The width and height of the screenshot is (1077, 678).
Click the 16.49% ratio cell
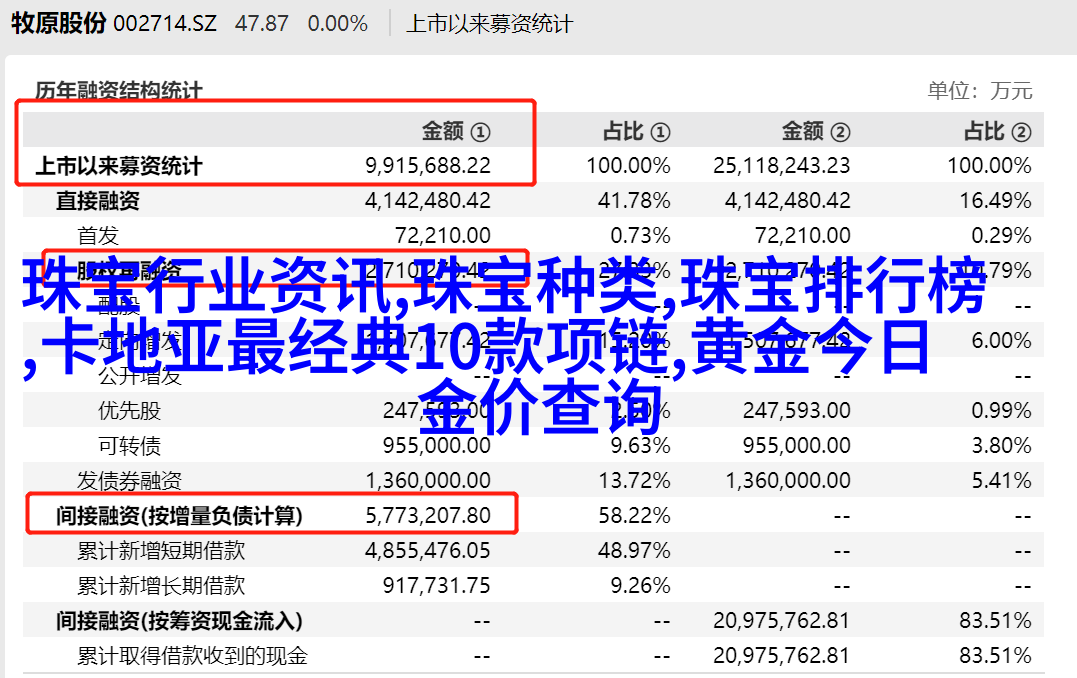(996, 201)
